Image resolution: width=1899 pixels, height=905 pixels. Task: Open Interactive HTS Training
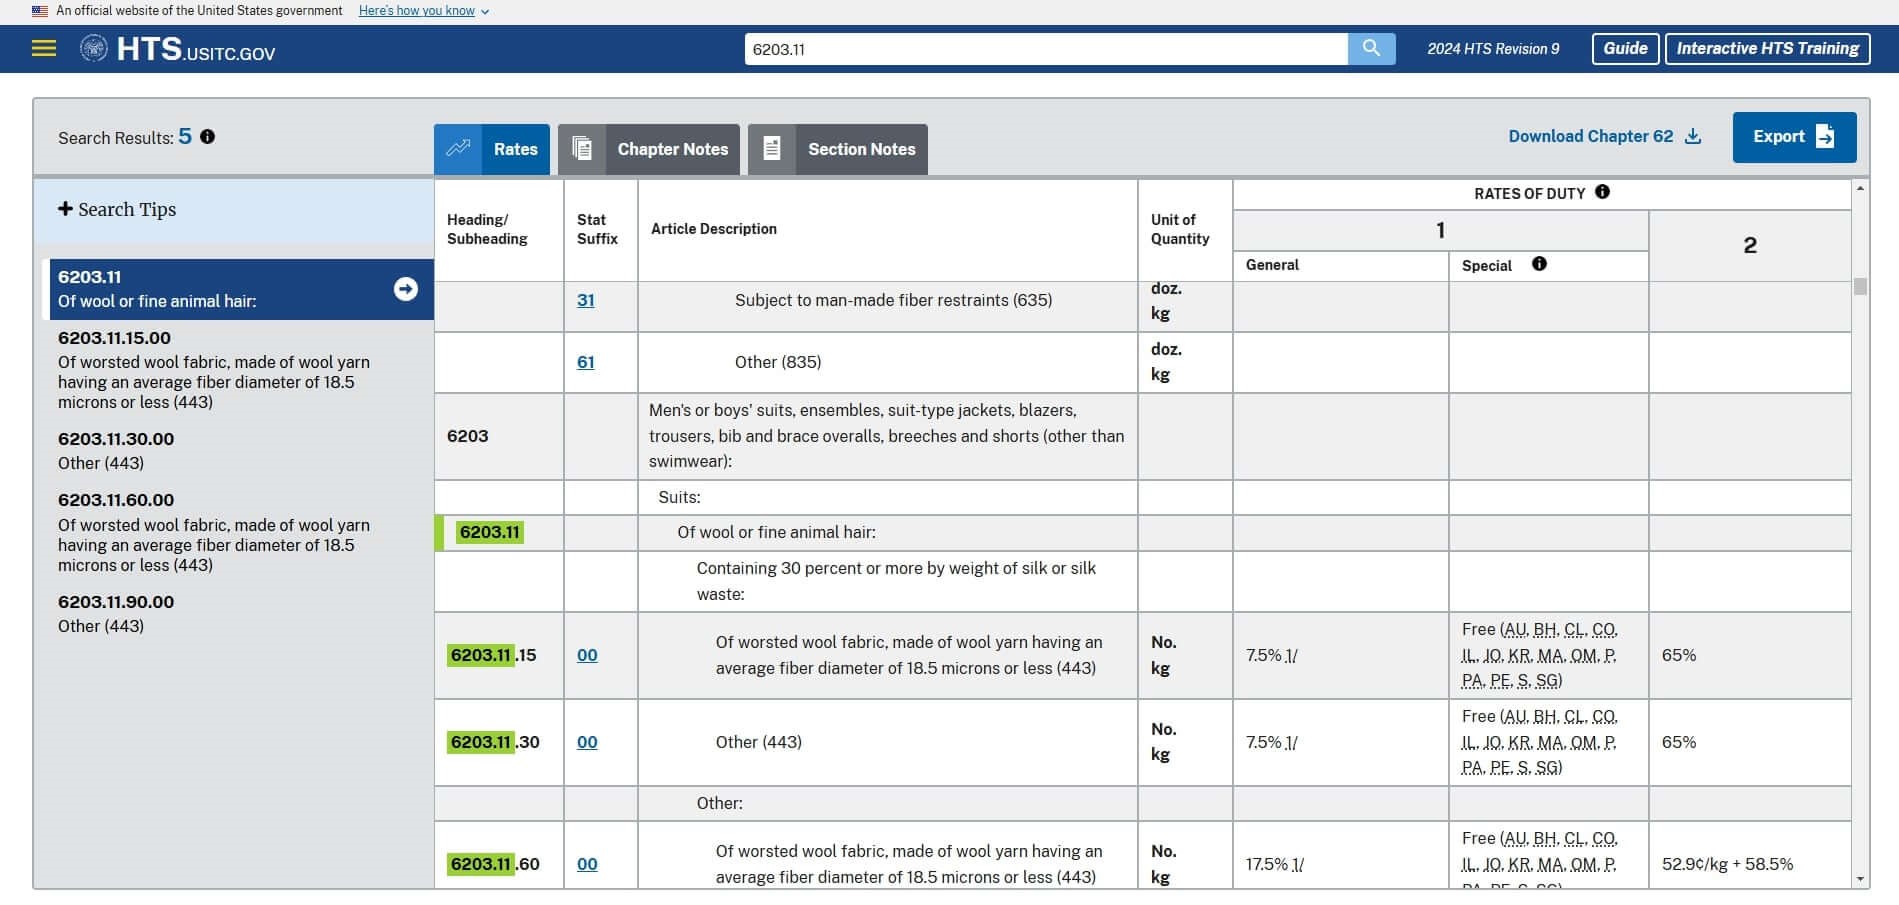(x=1767, y=48)
